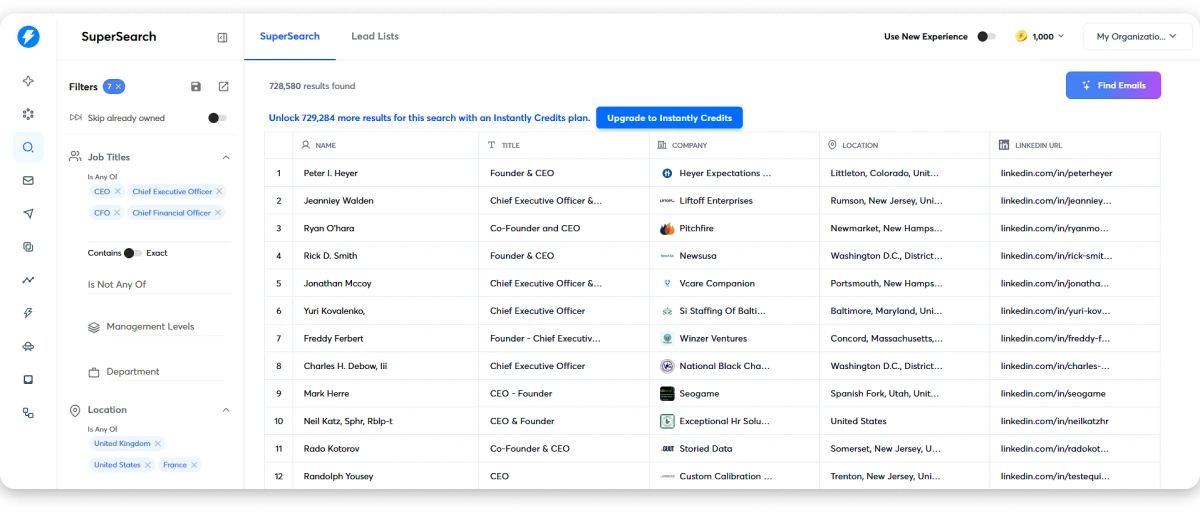This screenshot has height=512, width=1200.
Task: Select the Peter I. Heyer name
Action: [330, 173]
